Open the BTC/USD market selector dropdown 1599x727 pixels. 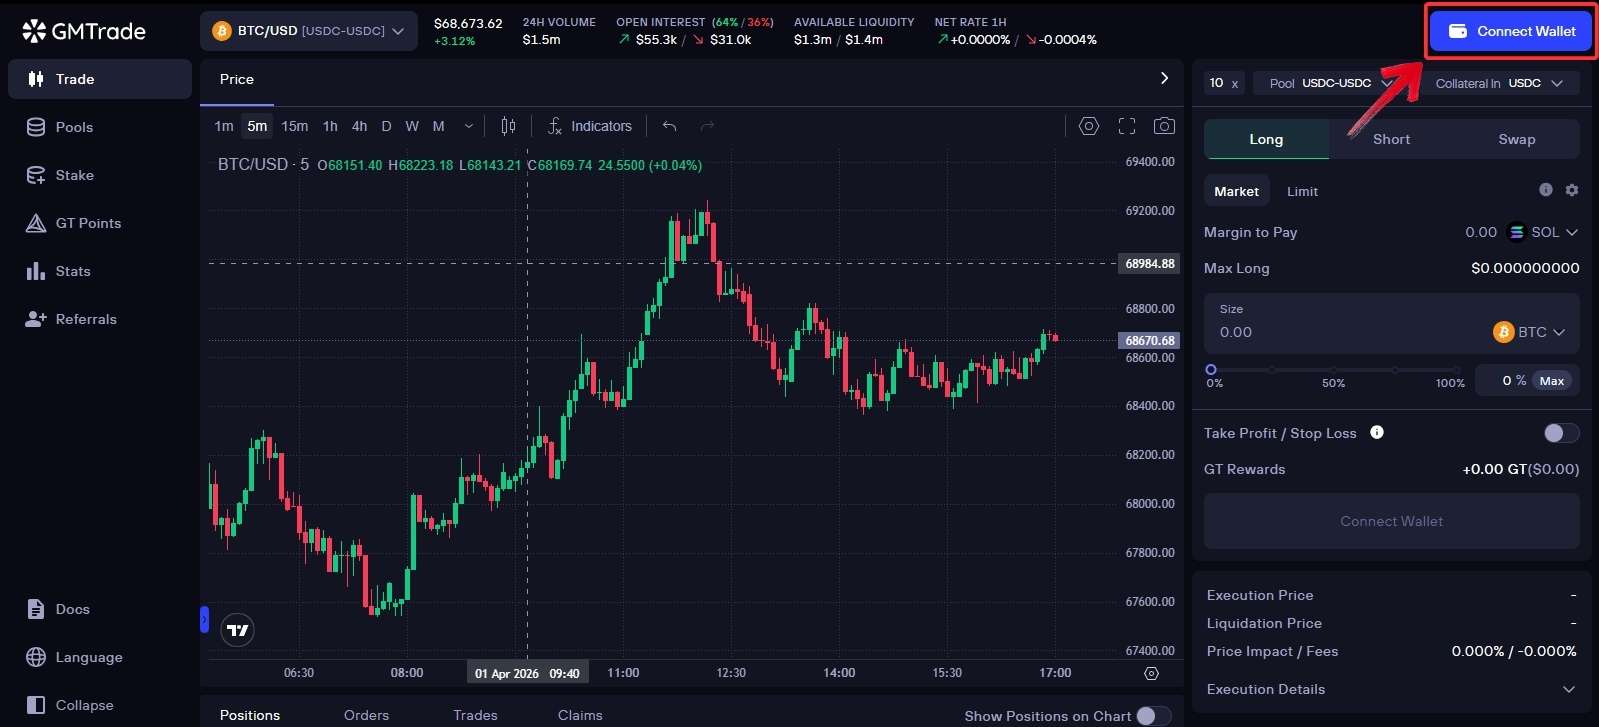309,31
